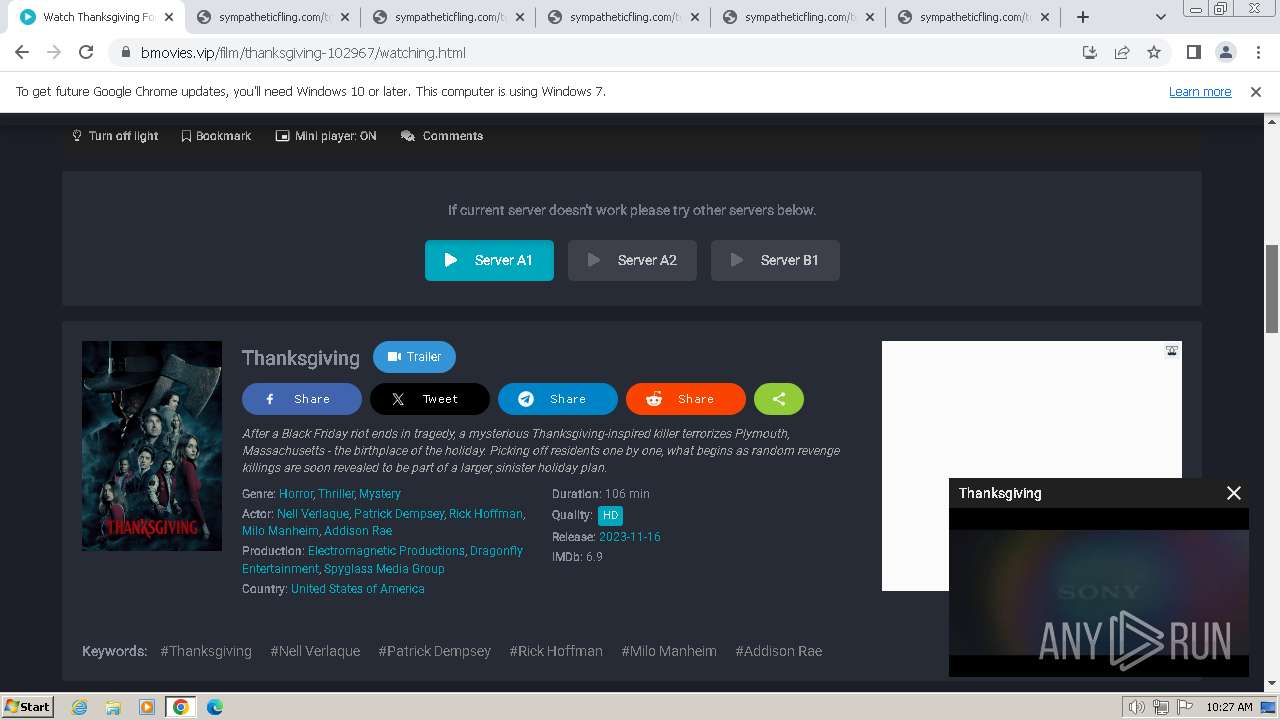
Task: Open the volume control in system tray
Action: [1137, 707]
